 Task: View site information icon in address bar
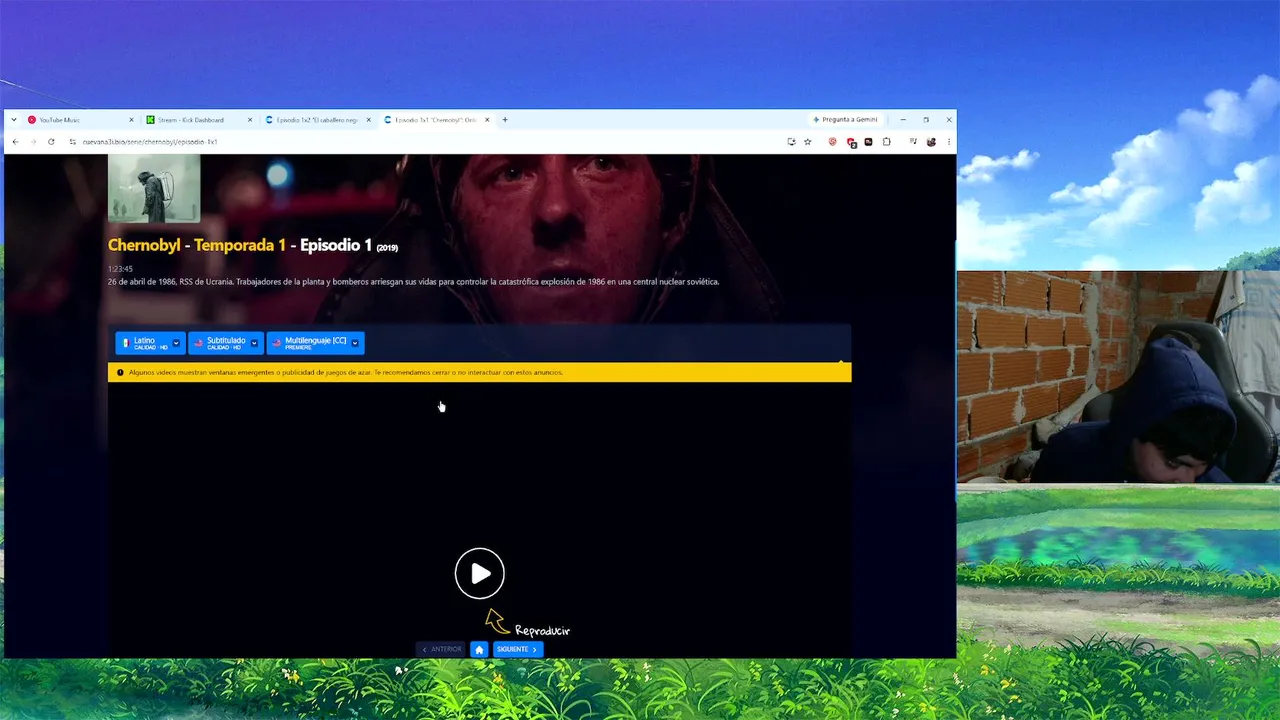[x=73, y=142]
